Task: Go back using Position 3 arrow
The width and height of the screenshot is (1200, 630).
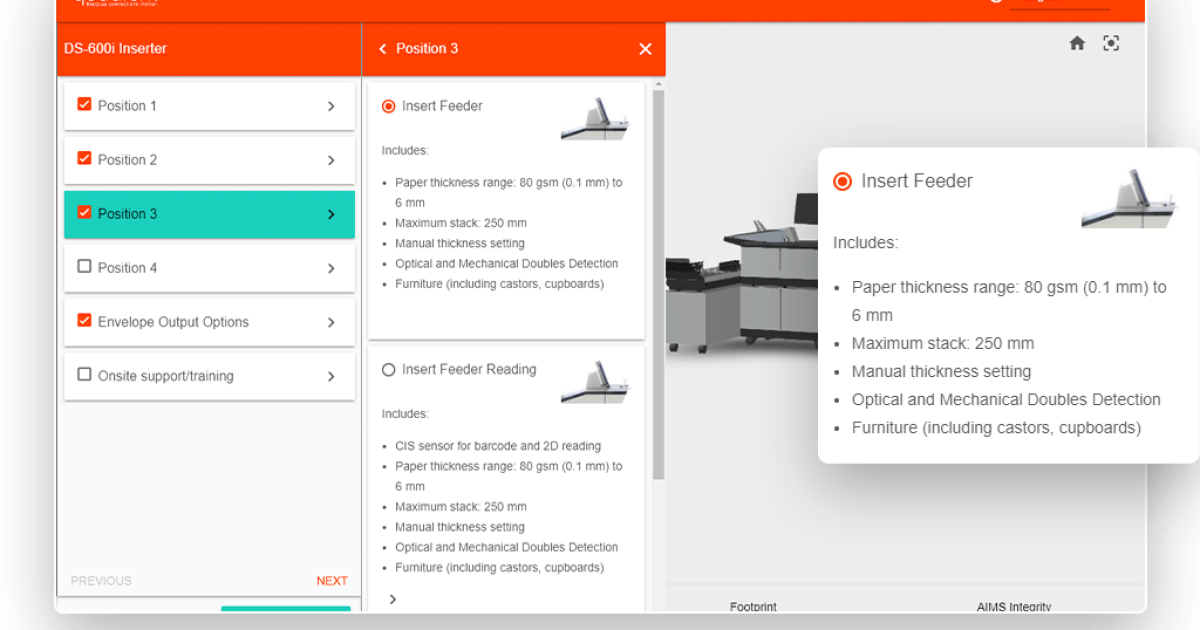Action: [383, 49]
